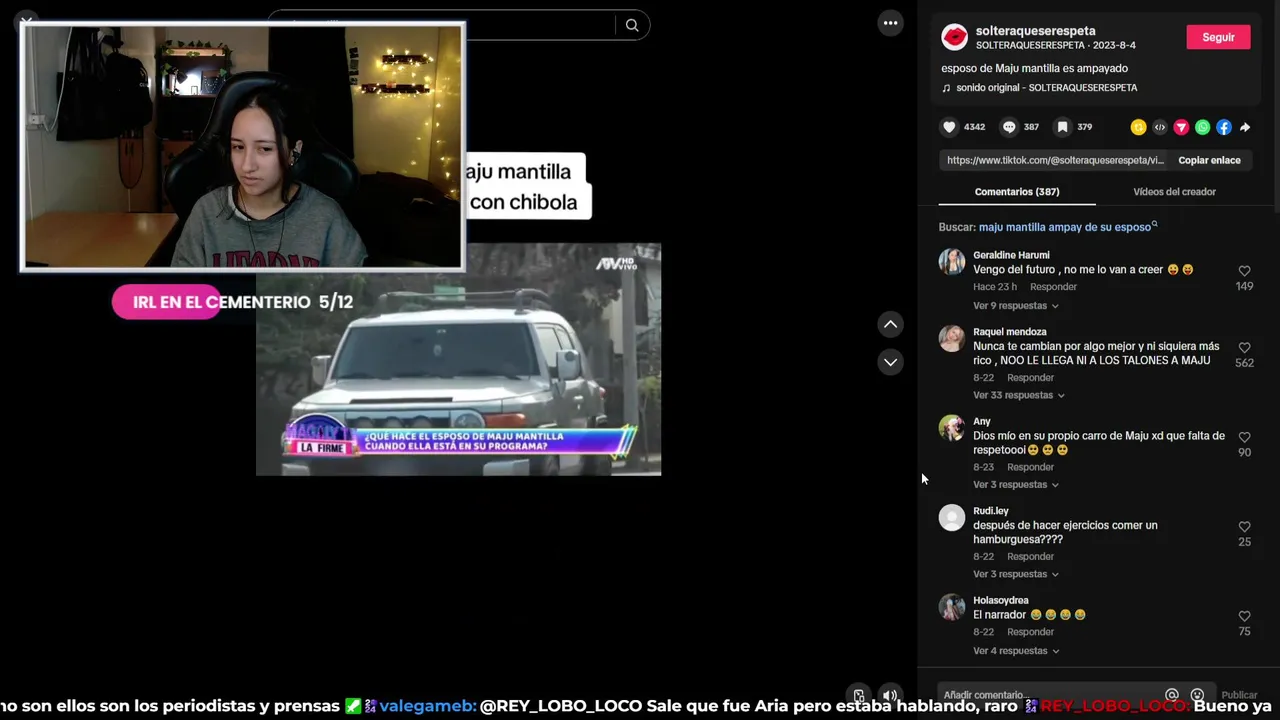Viewport: 1280px width, 720px height.
Task: Open solteraqueserespeta profile name
Action: 1035,31
